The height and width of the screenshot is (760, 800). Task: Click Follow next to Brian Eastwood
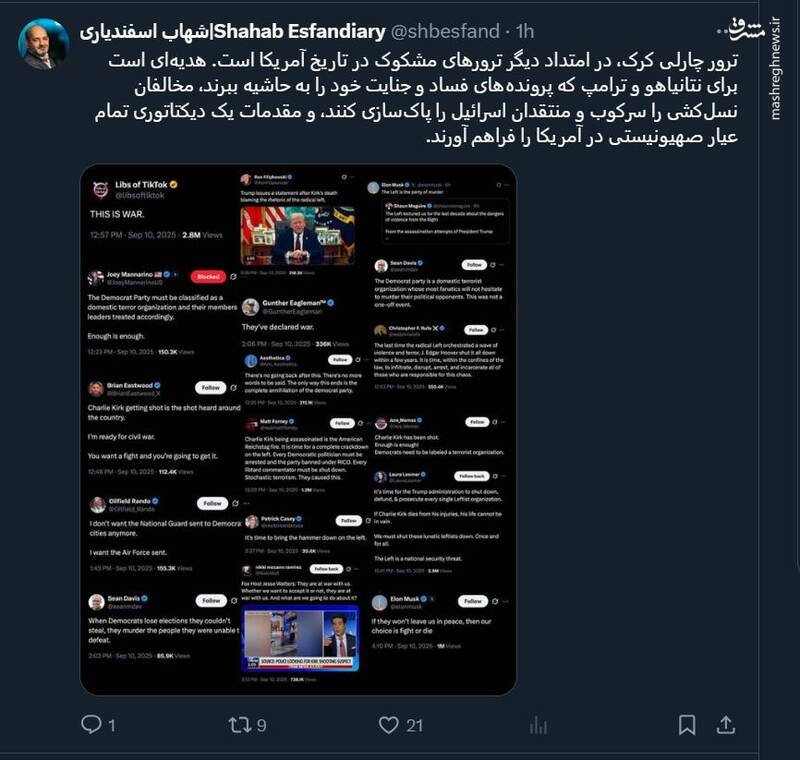pos(211,388)
